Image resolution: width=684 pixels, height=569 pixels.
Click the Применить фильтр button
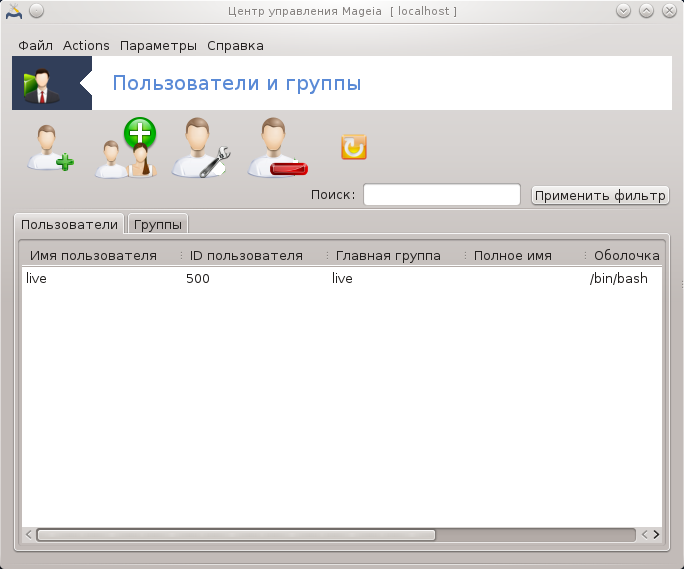pyautogui.click(x=600, y=195)
